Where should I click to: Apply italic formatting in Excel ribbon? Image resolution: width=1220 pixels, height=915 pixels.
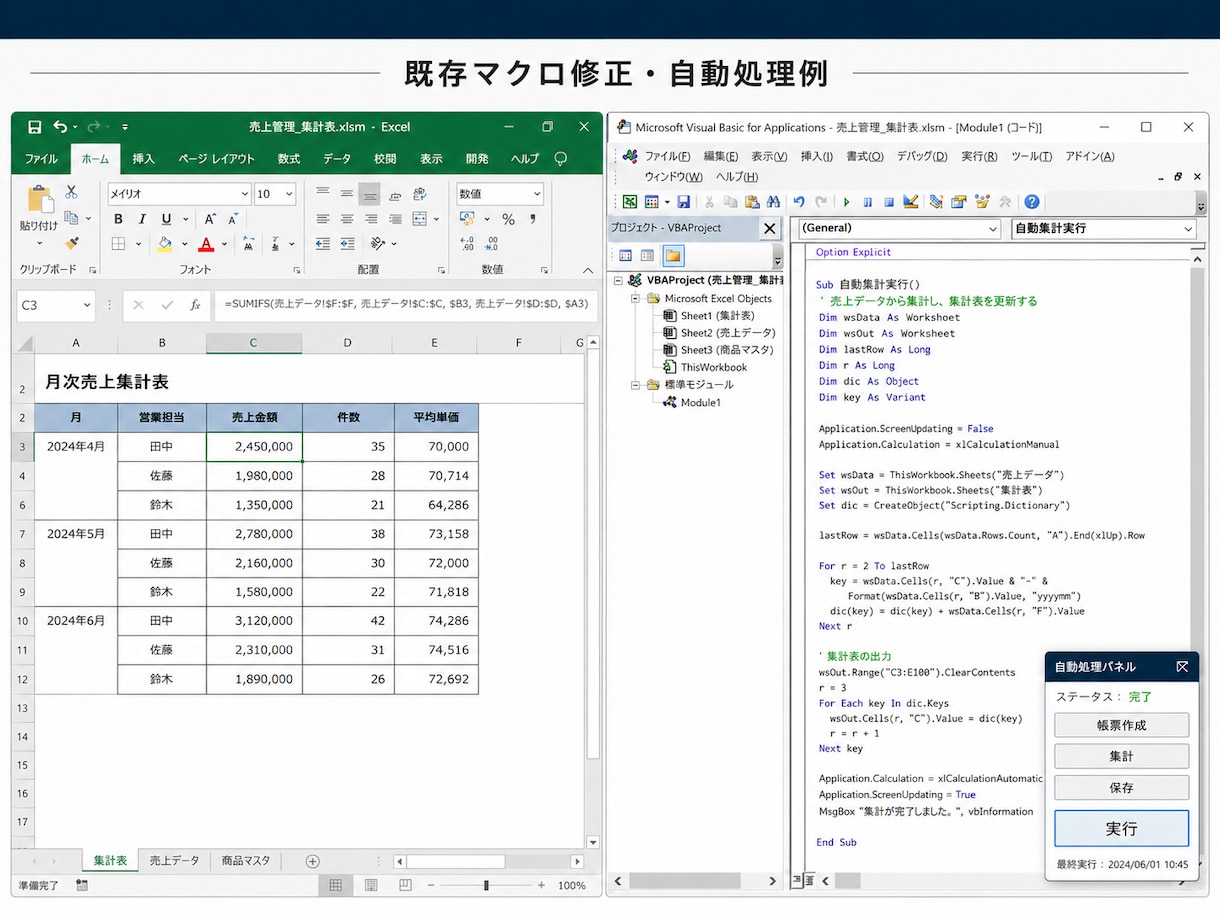(142, 219)
